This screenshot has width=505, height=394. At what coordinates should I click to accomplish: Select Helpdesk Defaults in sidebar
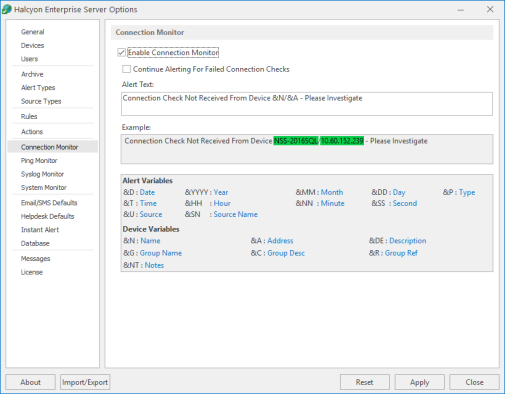[x=47, y=216]
